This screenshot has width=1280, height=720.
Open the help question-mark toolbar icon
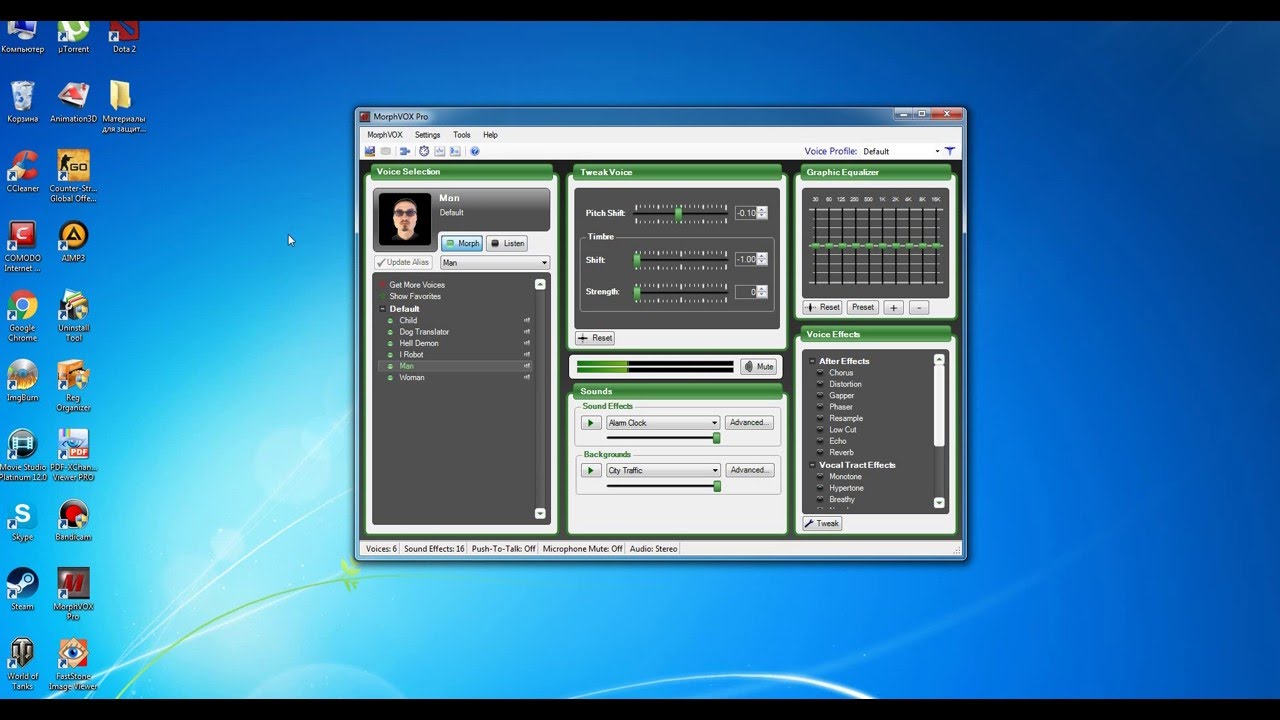pyautogui.click(x=475, y=151)
